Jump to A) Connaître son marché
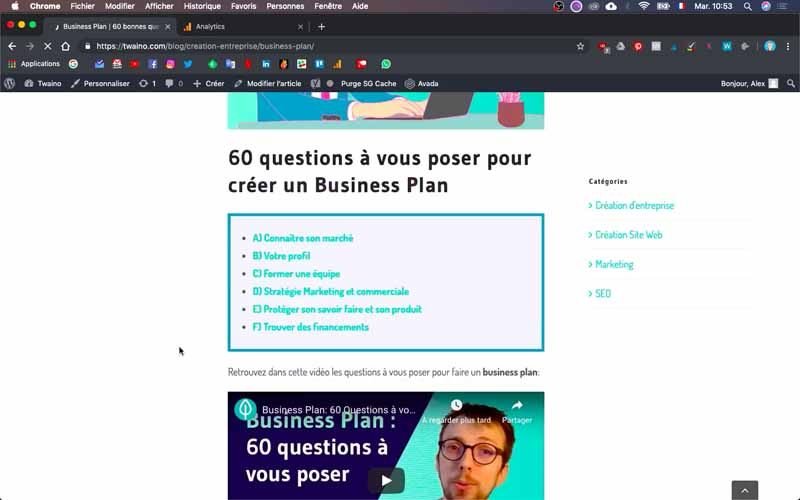 coord(303,238)
